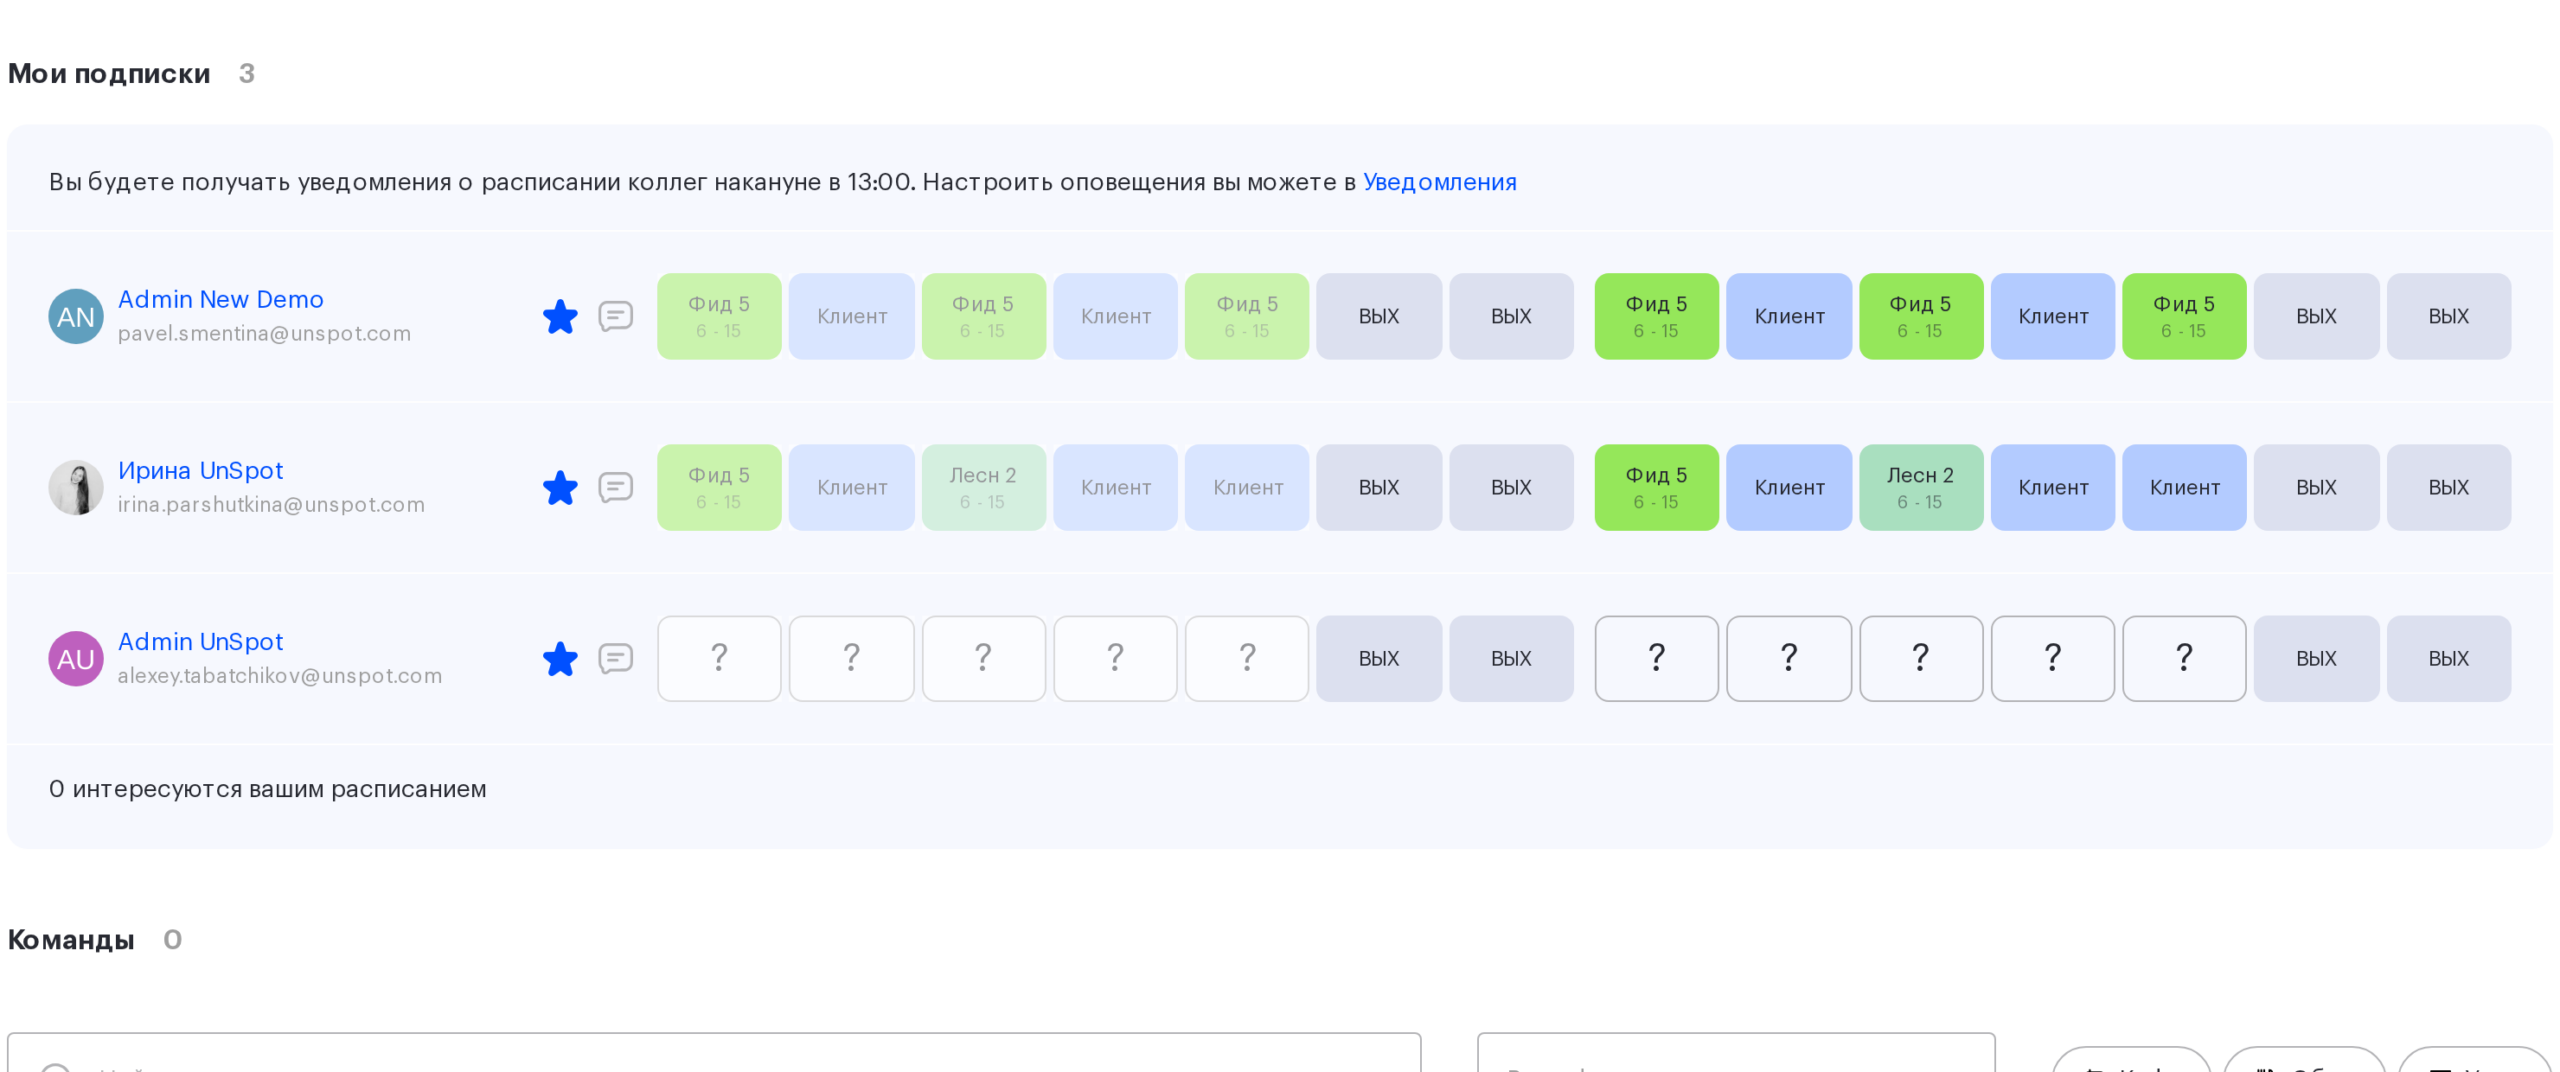This screenshot has height=1072, width=2560.
Task: Select bright Лесн 2 schedule cell for Ирина
Action: coord(1920,487)
